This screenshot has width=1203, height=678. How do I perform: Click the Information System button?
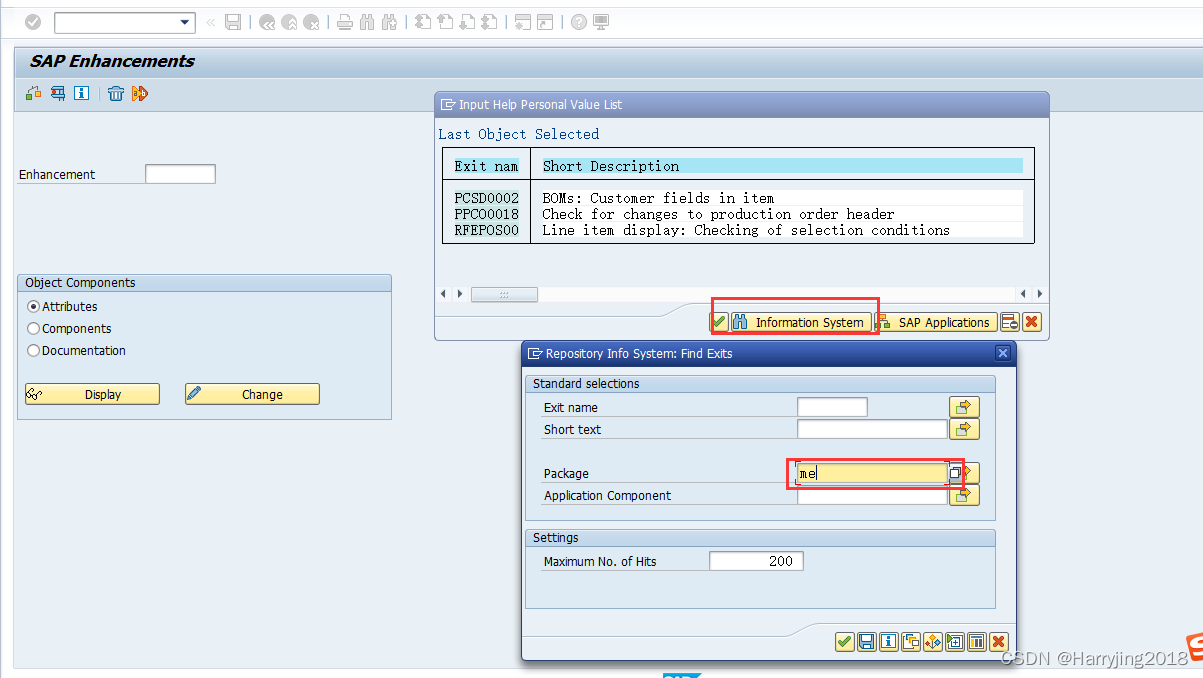800,322
